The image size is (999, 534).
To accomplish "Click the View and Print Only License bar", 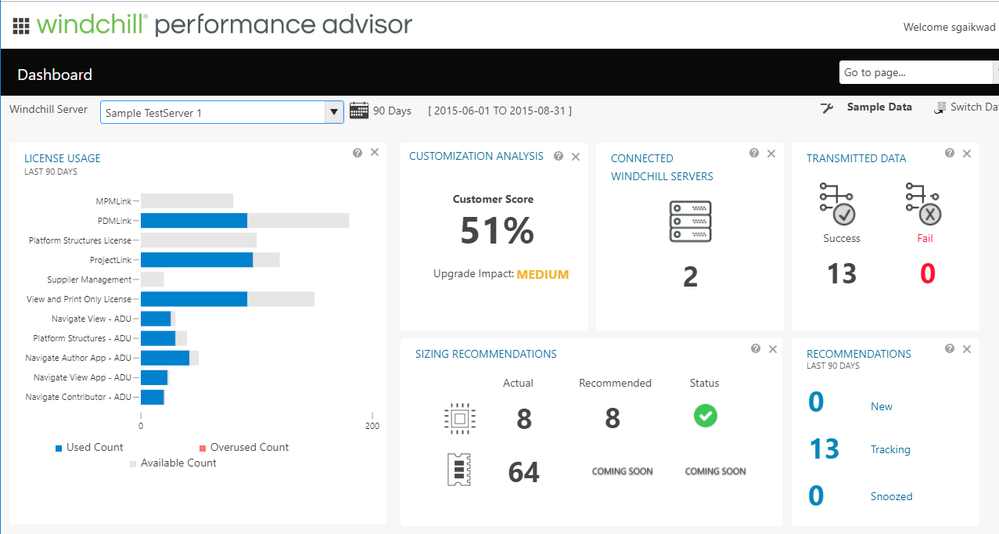I will 194,299.
